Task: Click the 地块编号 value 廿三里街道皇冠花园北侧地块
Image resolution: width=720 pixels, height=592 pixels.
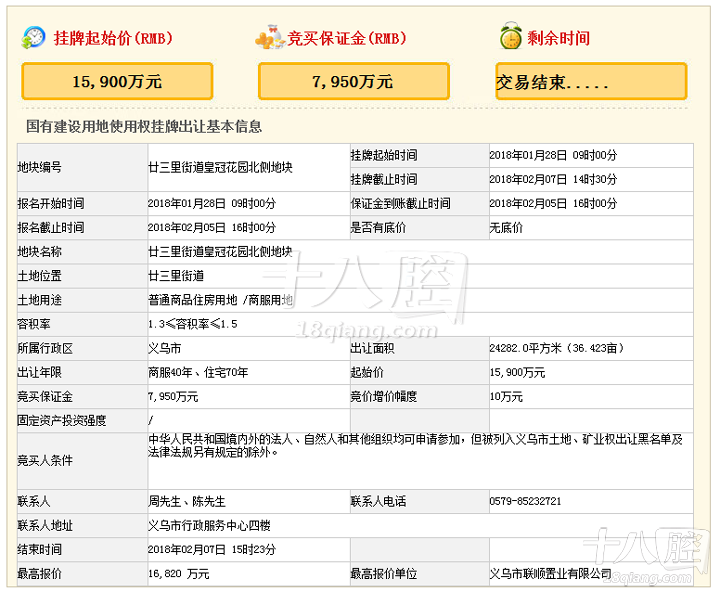Action: tap(220, 167)
